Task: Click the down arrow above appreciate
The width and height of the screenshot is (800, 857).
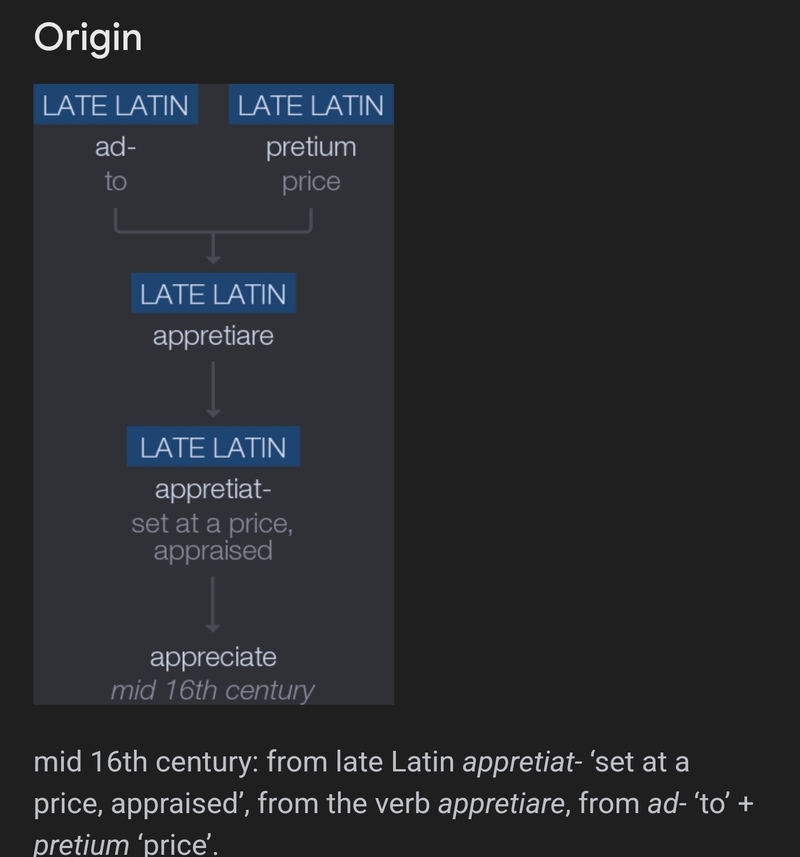Action: click(x=213, y=605)
